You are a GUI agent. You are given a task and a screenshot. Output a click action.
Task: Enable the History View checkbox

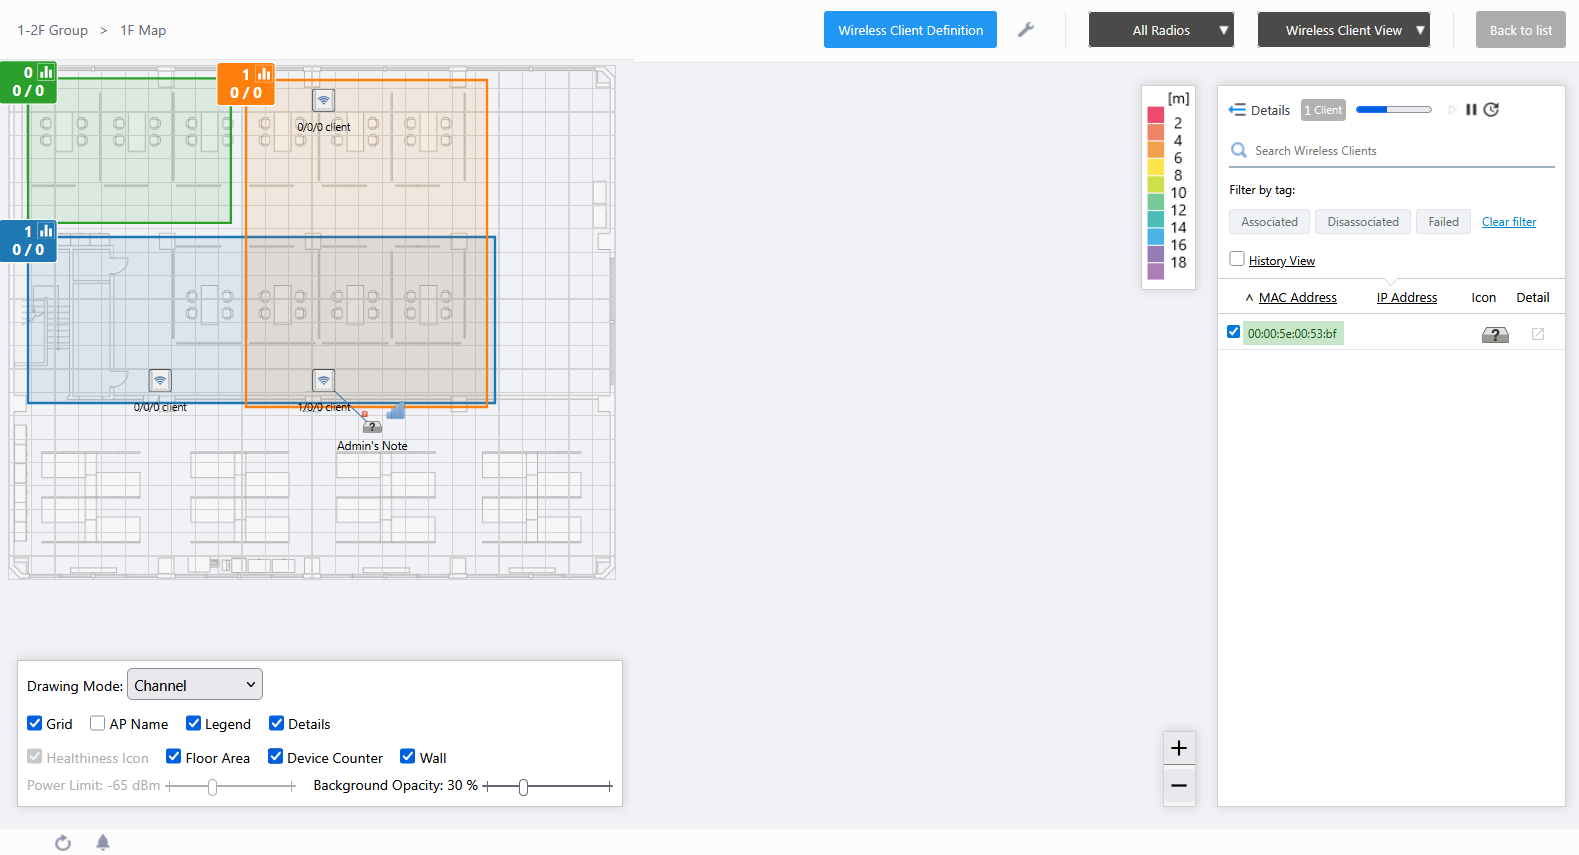(1237, 259)
